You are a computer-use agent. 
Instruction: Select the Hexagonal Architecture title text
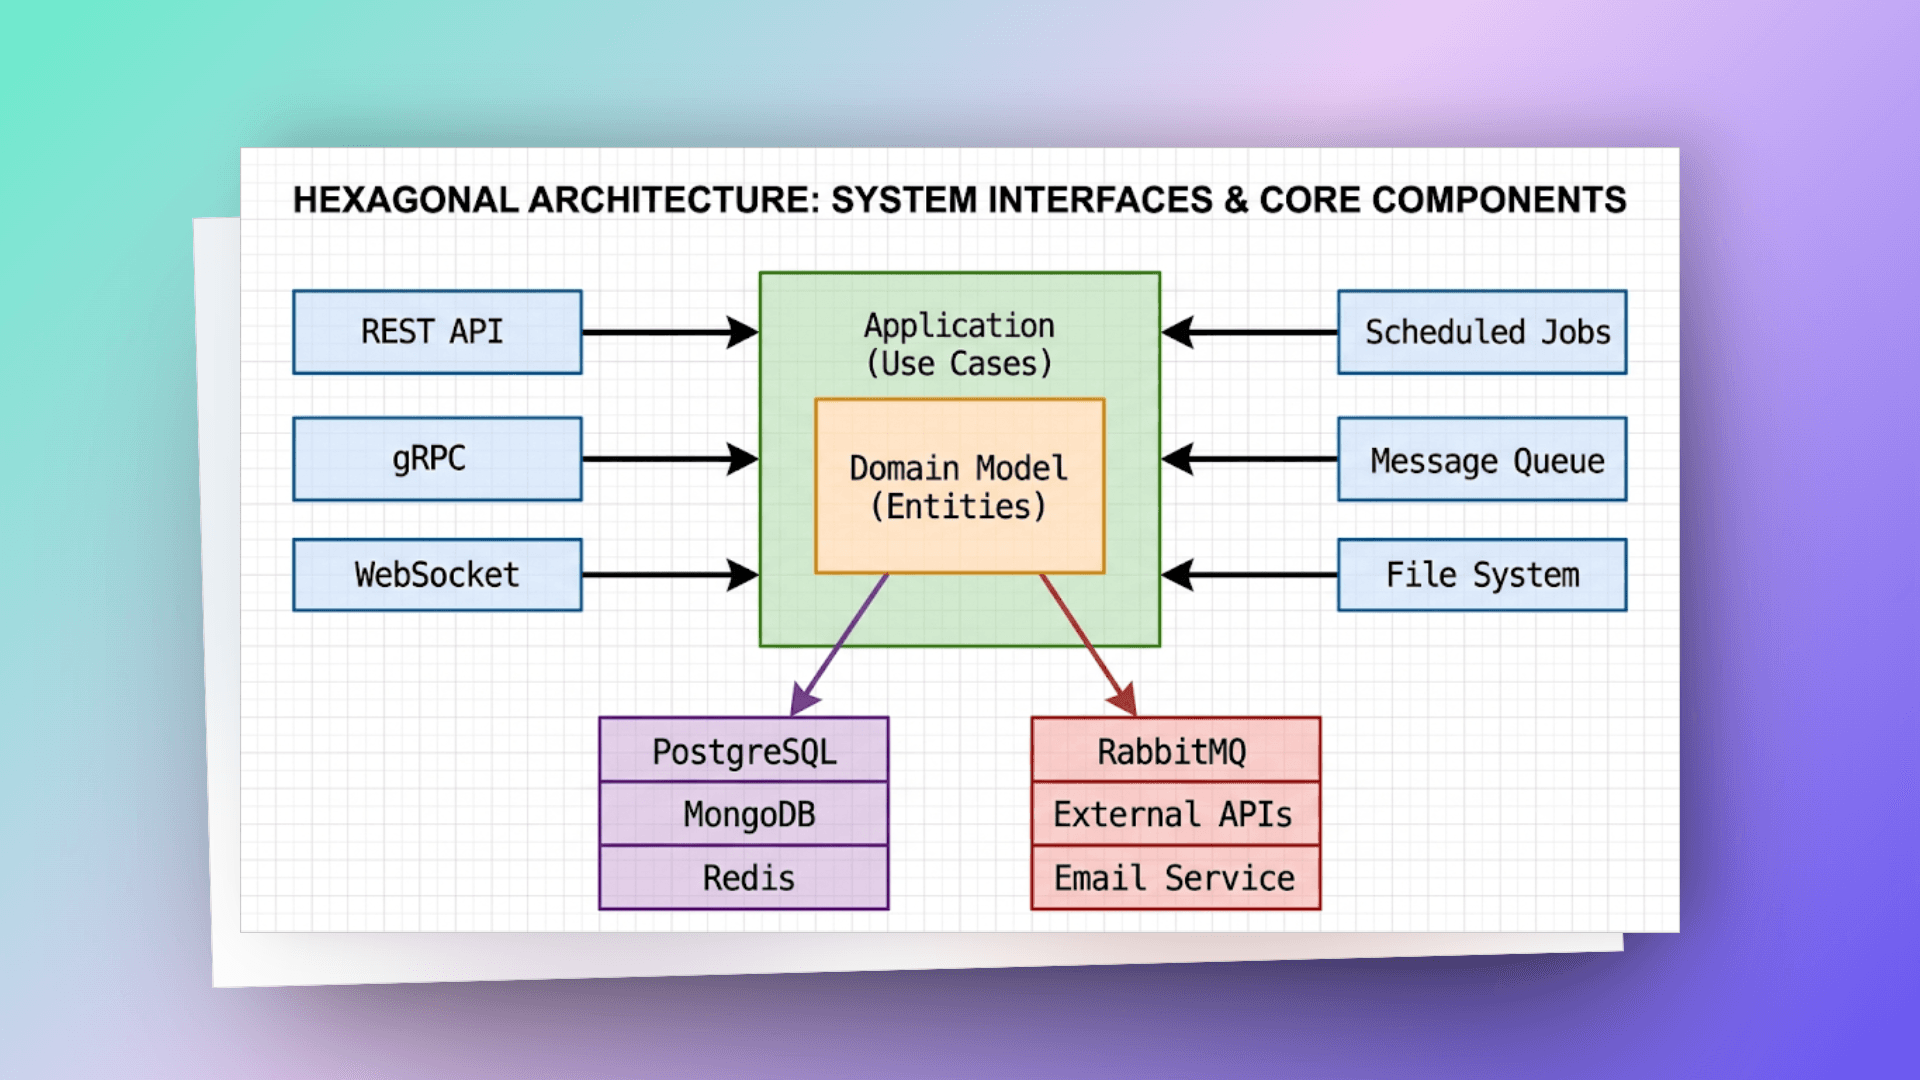pos(959,200)
